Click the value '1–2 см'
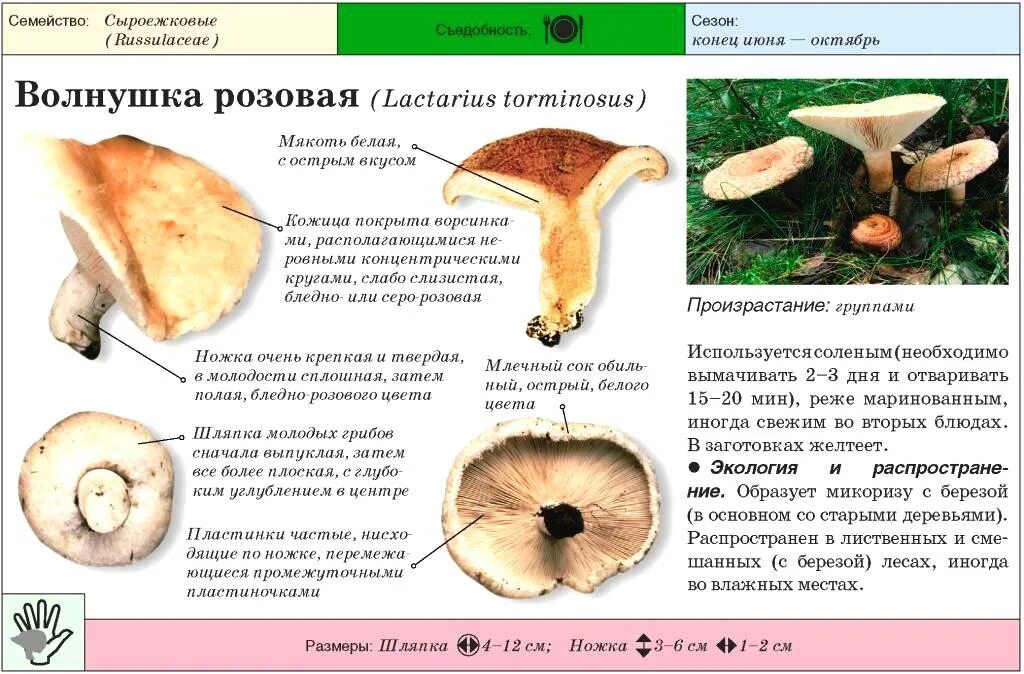This screenshot has height=674, width=1024. click(x=765, y=646)
